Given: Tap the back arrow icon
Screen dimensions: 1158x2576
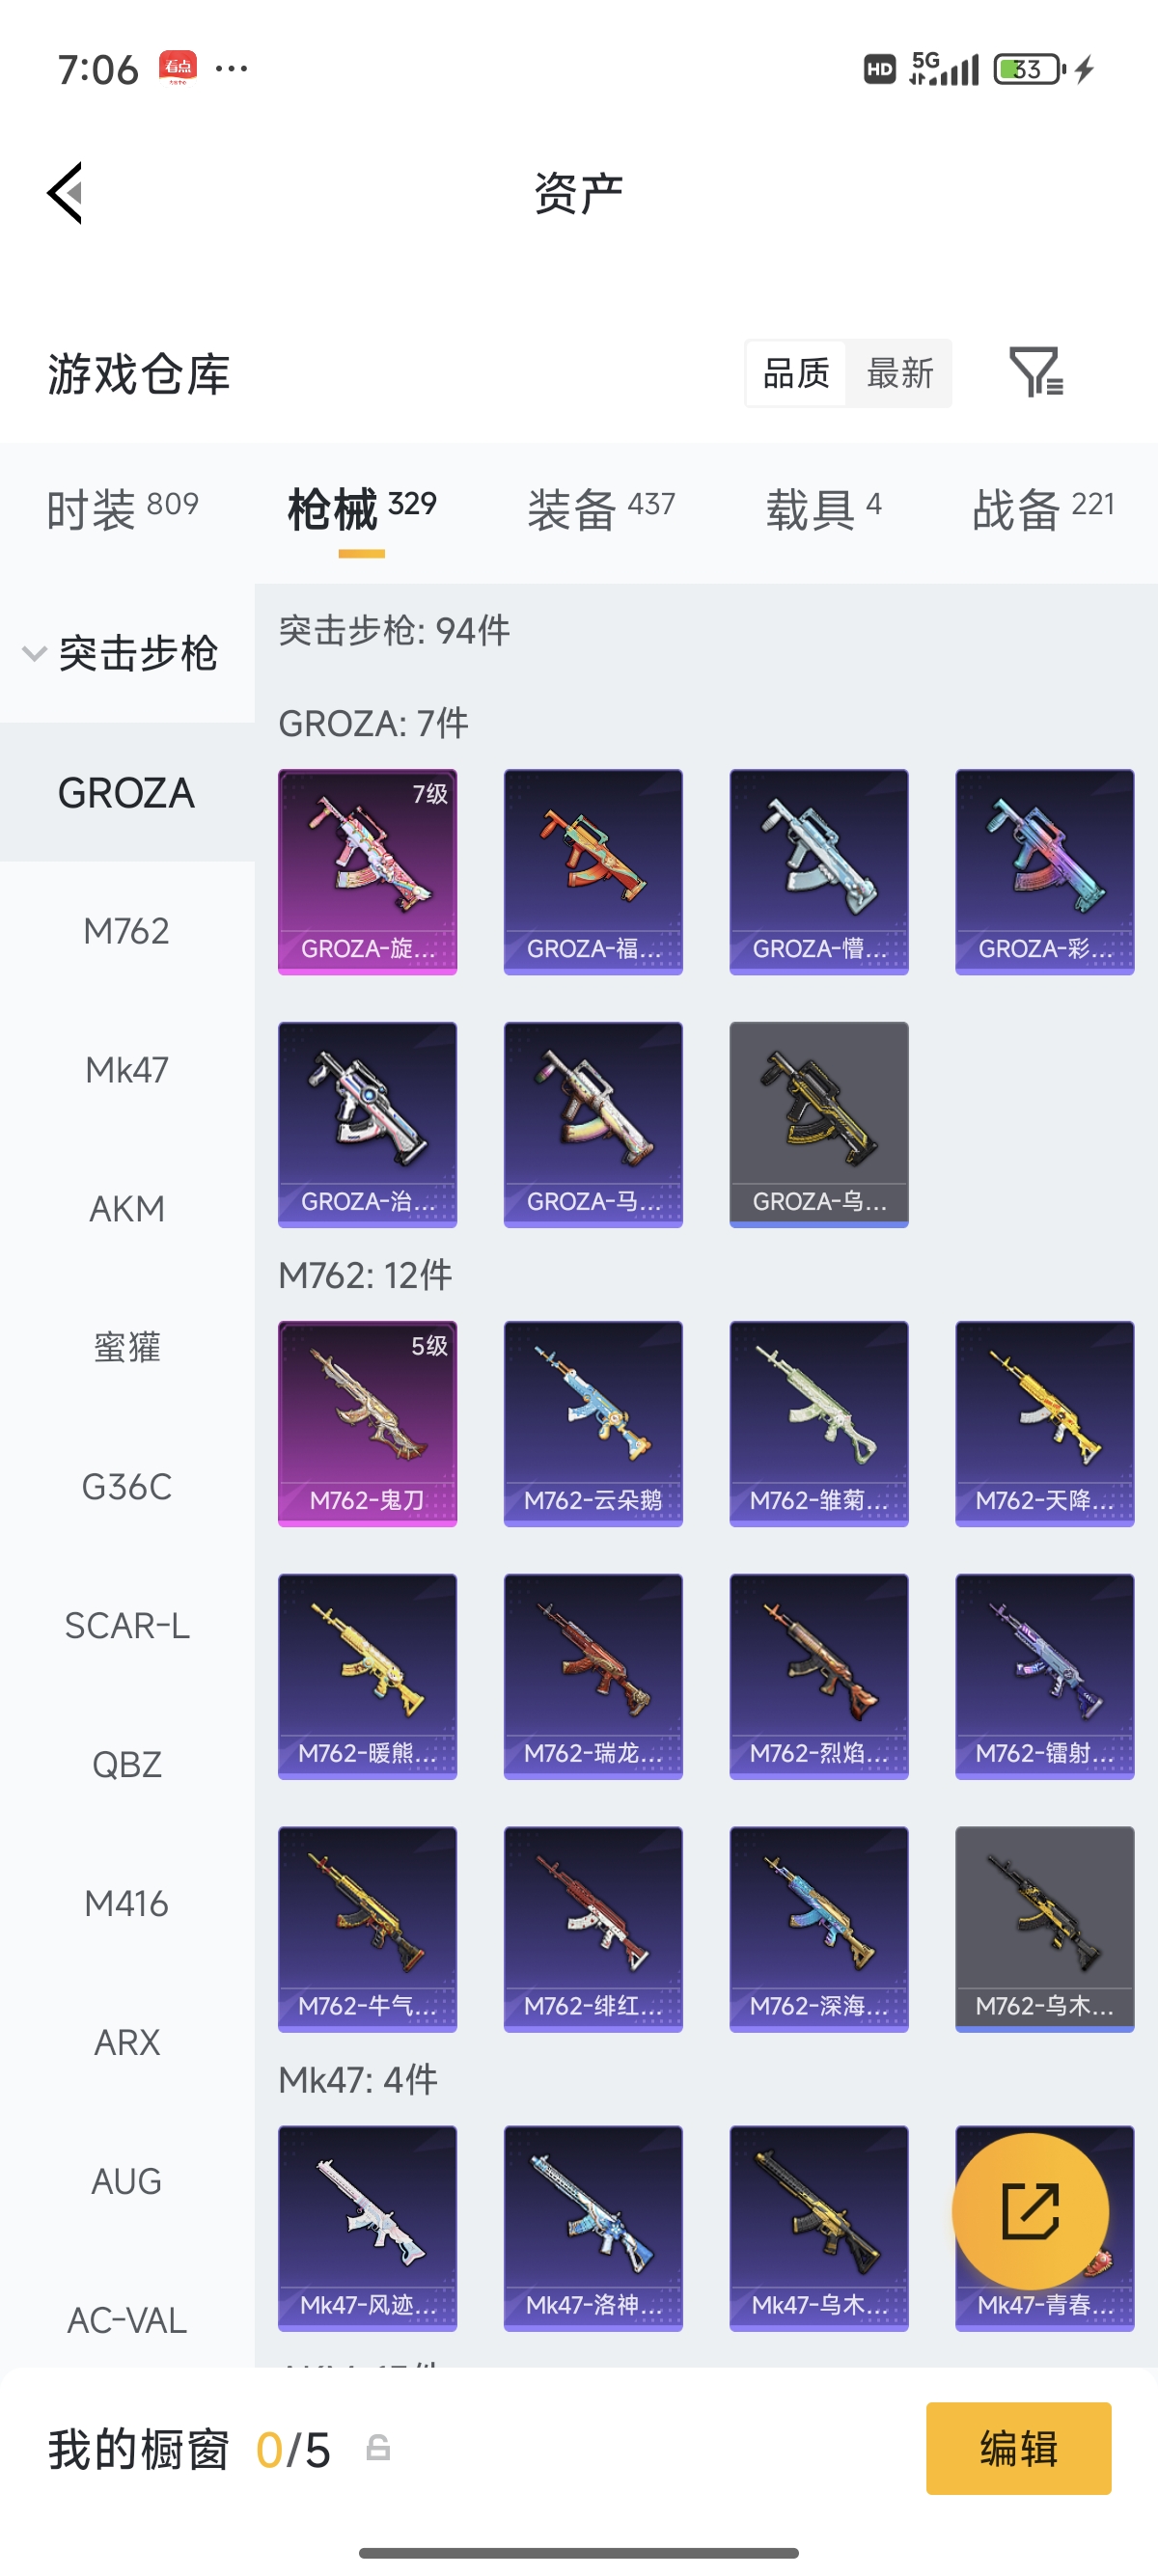Looking at the screenshot, I should pyautogui.click(x=65, y=193).
